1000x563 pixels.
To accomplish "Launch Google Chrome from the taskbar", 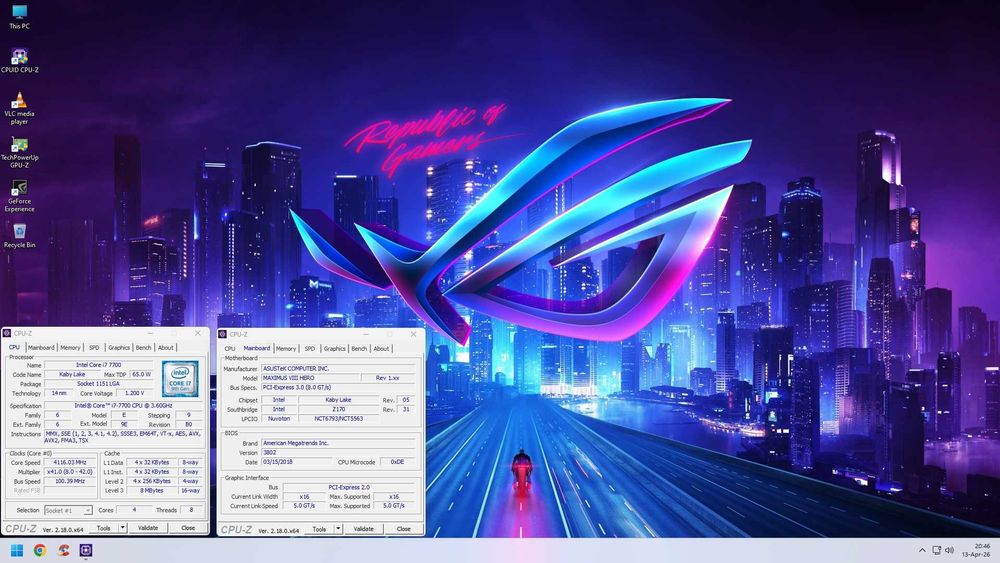I will tap(40, 550).
